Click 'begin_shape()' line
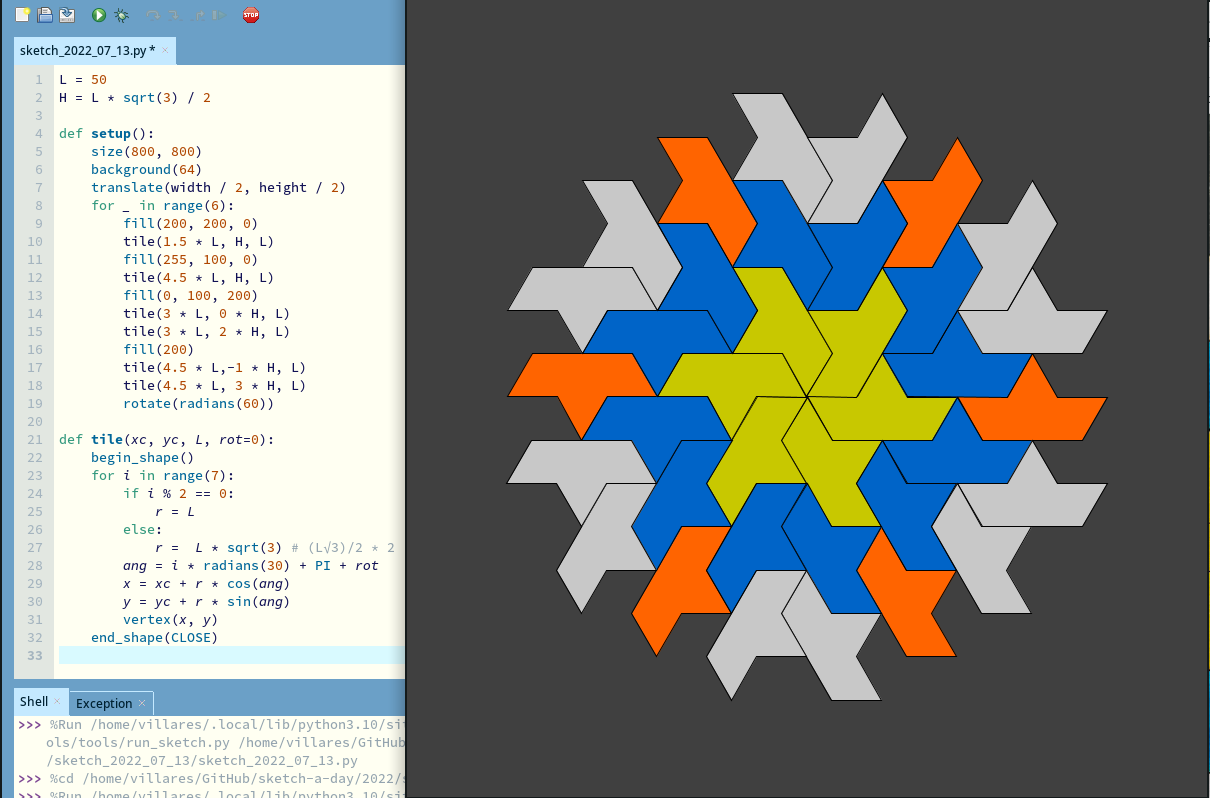1210x798 pixels. point(143,457)
